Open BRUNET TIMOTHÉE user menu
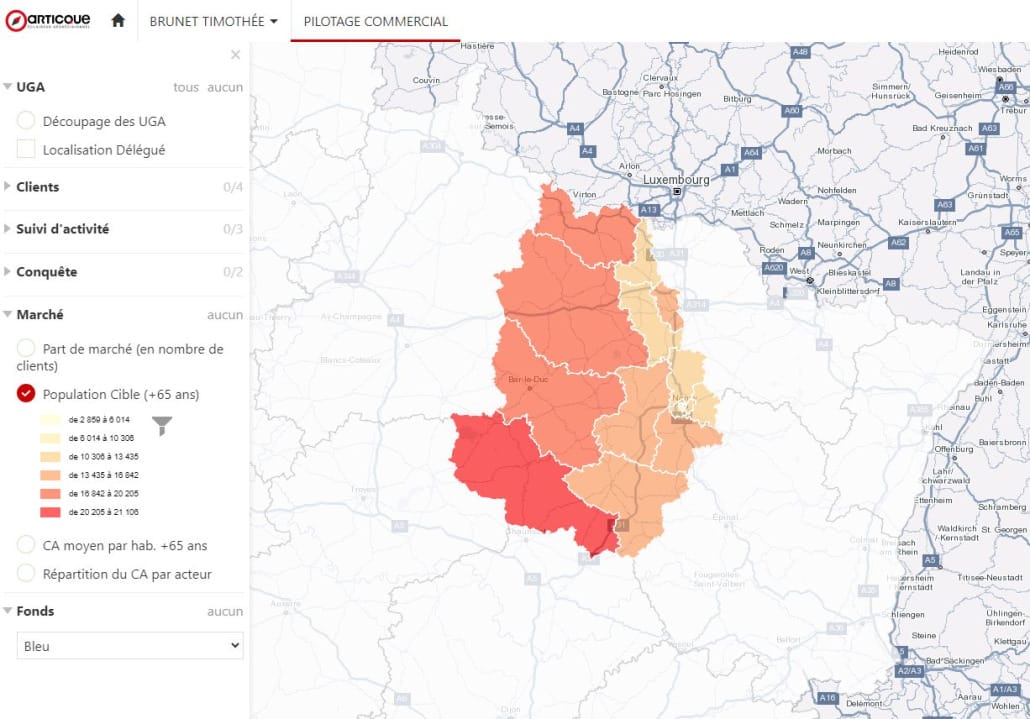This screenshot has height=719, width=1030. pyautogui.click(x=213, y=21)
